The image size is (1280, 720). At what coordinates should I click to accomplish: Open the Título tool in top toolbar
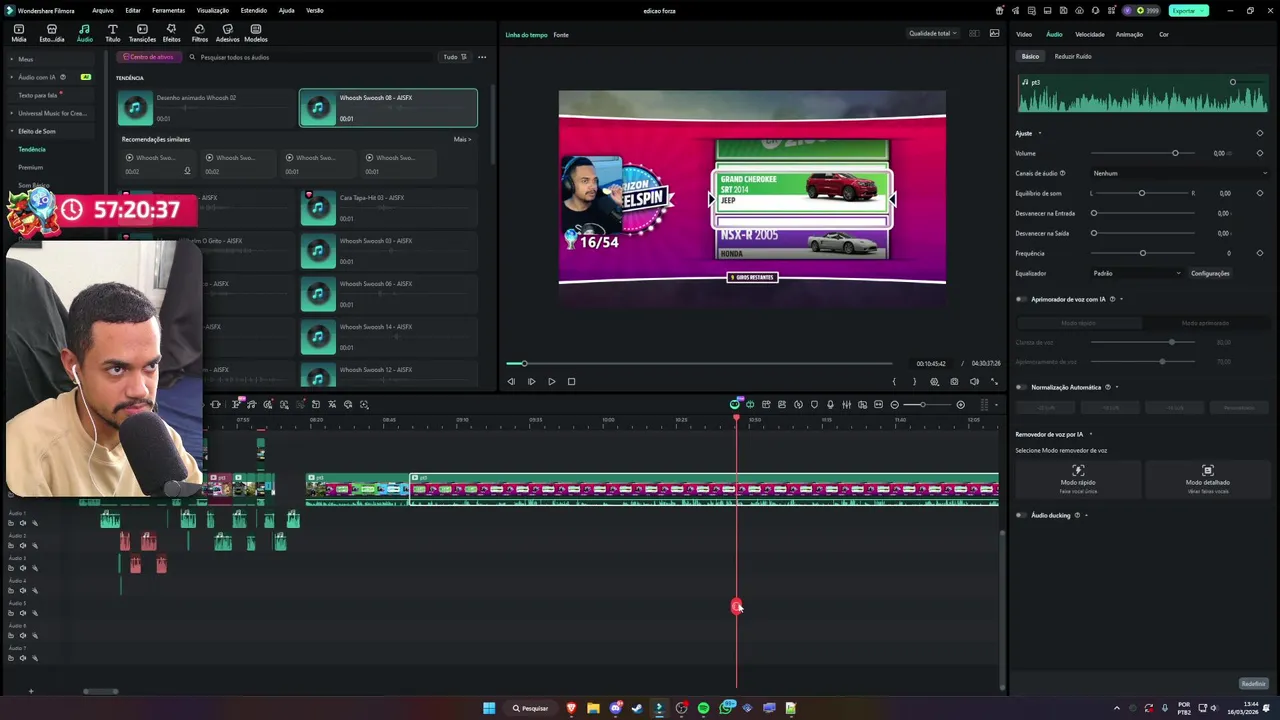click(112, 33)
